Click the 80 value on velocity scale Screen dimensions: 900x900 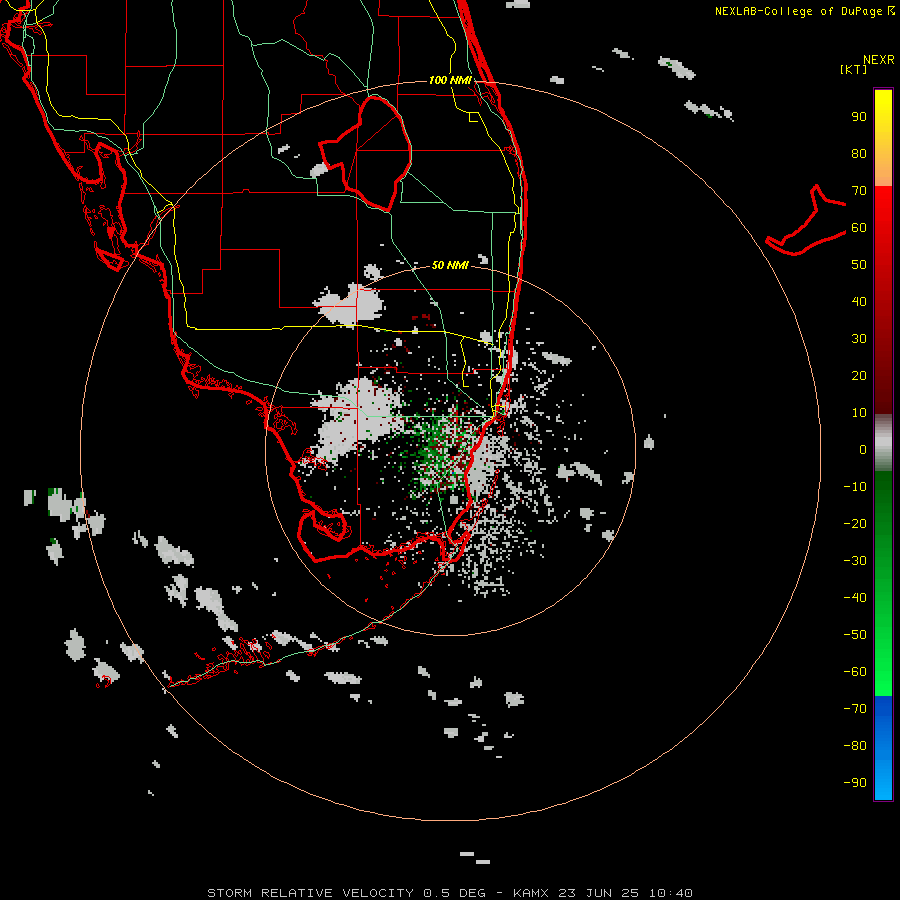[x=859, y=154]
